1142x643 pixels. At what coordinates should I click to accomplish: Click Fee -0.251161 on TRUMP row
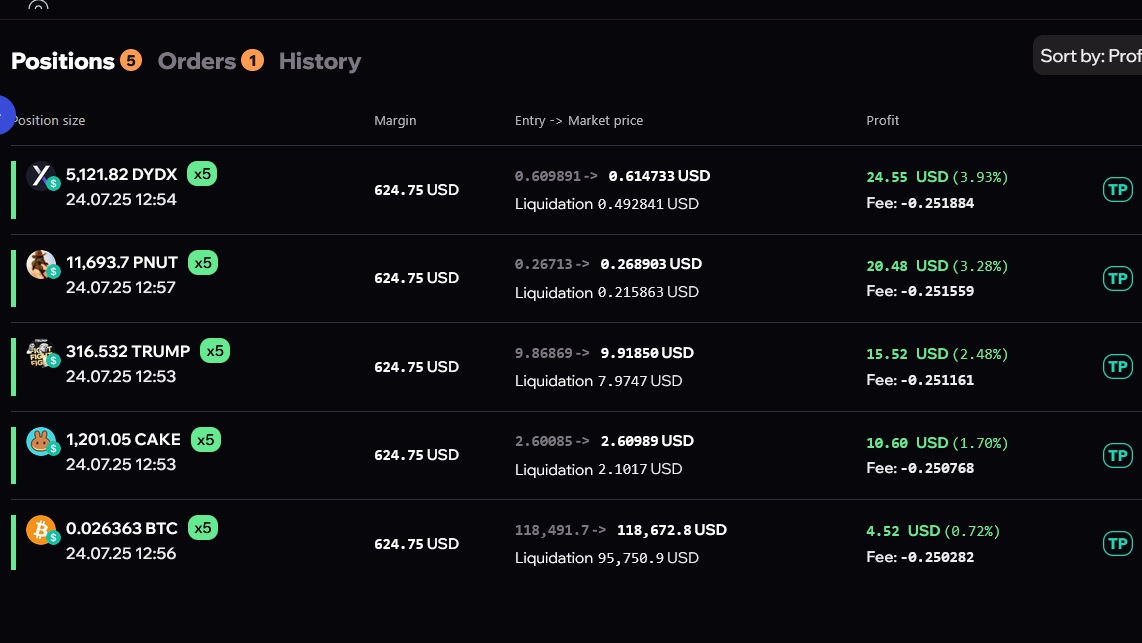point(920,380)
